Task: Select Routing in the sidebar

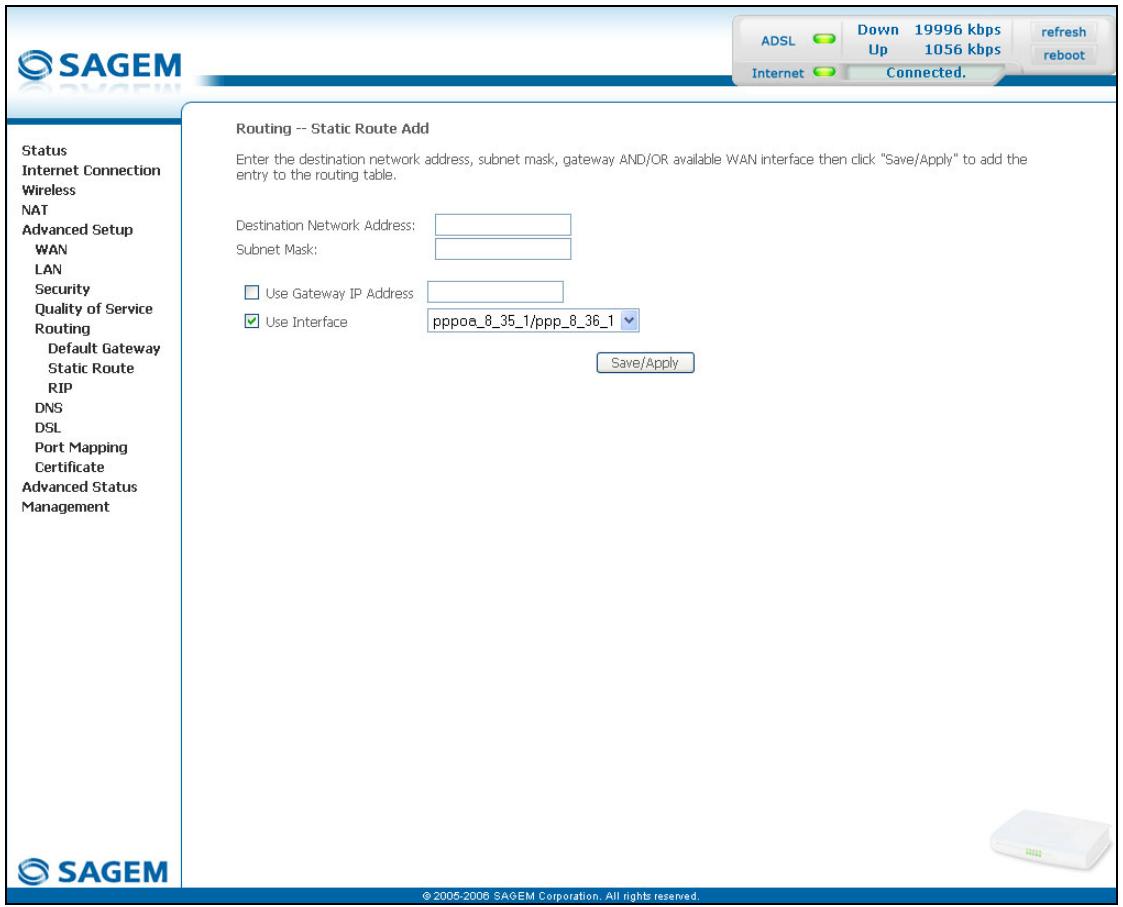Action: coord(62,329)
